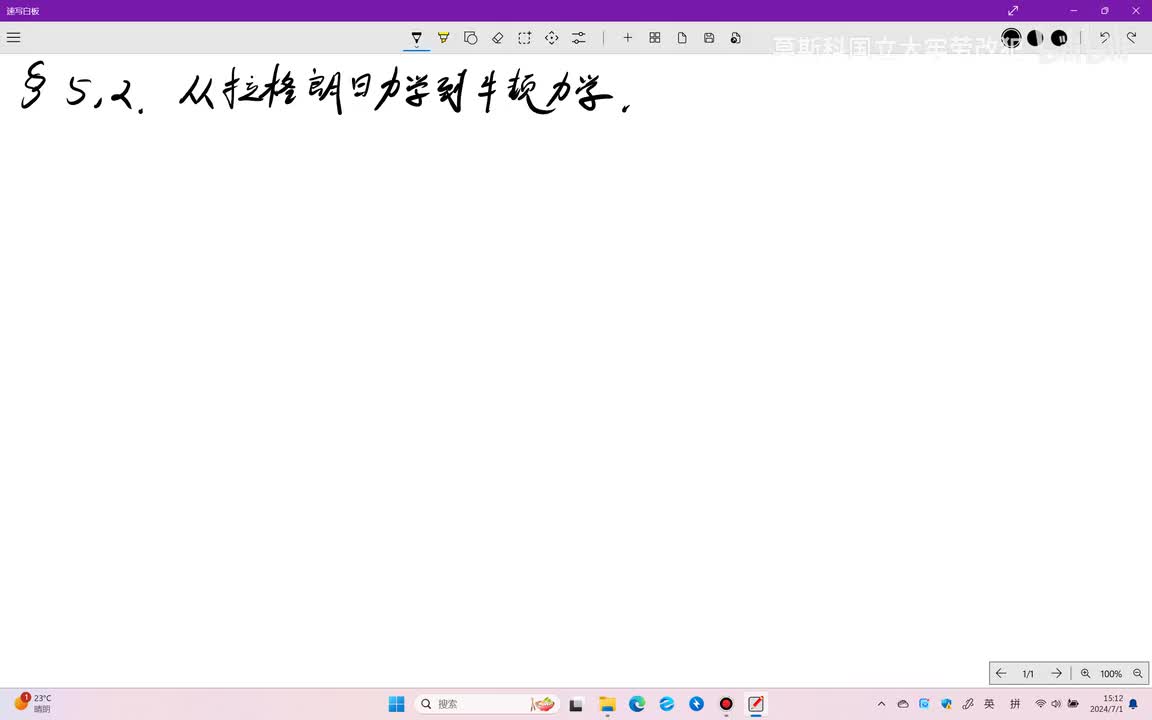
Task: Open the Windows Start menu
Action: 396,704
